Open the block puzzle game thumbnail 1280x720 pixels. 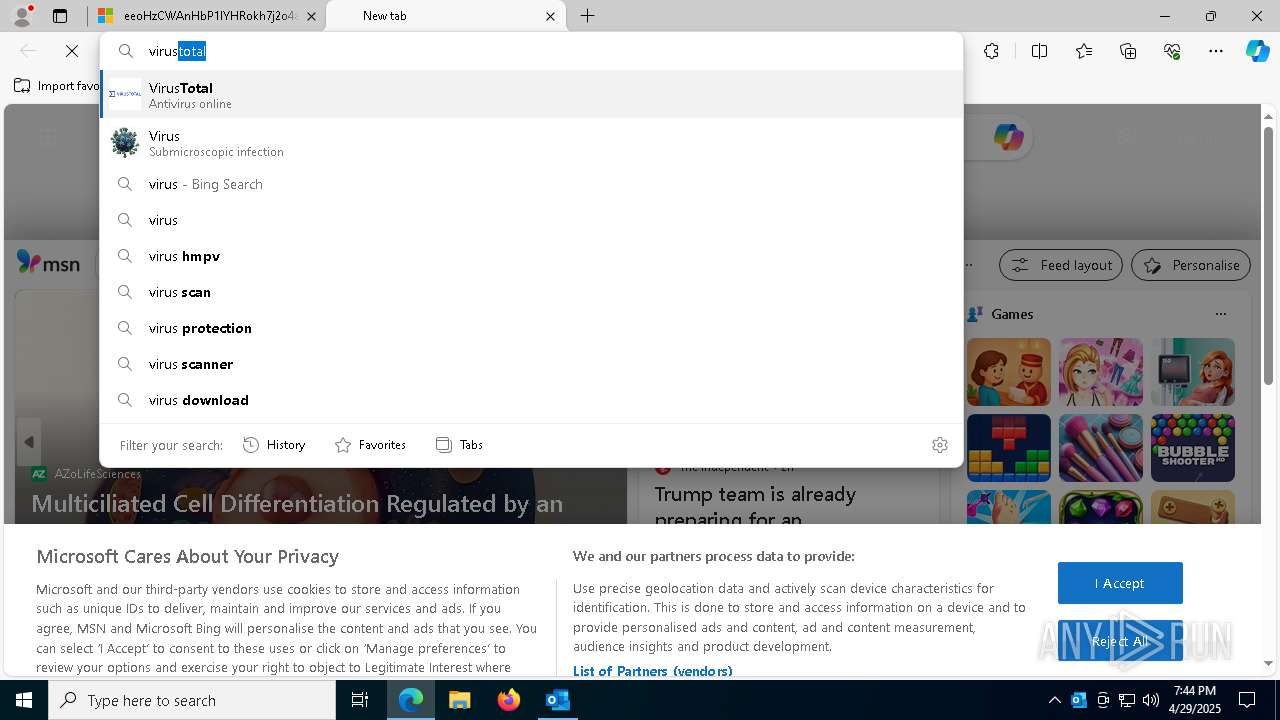coord(1009,448)
